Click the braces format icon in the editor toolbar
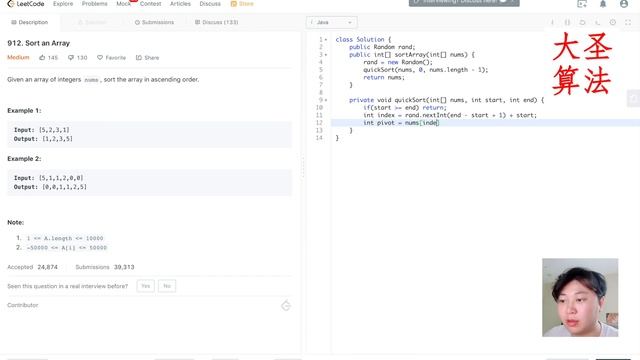Viewport: 640px width, 360px height. 567,22
